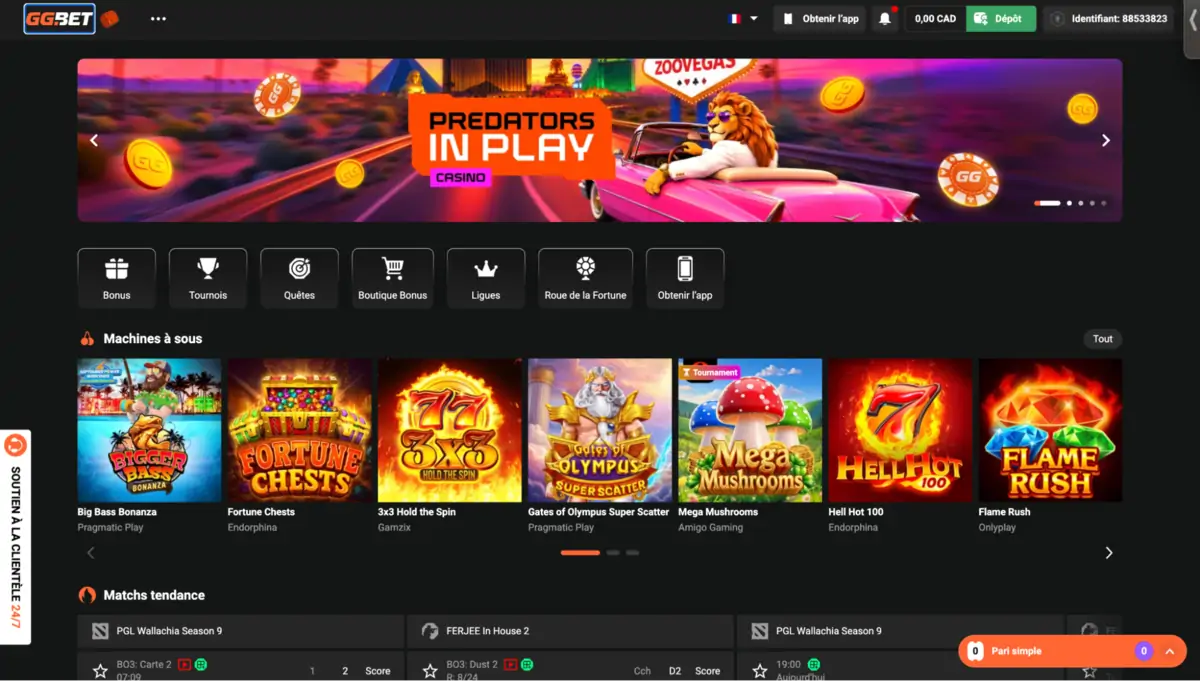1200x681 pixels.
Task: Click the Matchs tendance heading
Action: [154, 595]
